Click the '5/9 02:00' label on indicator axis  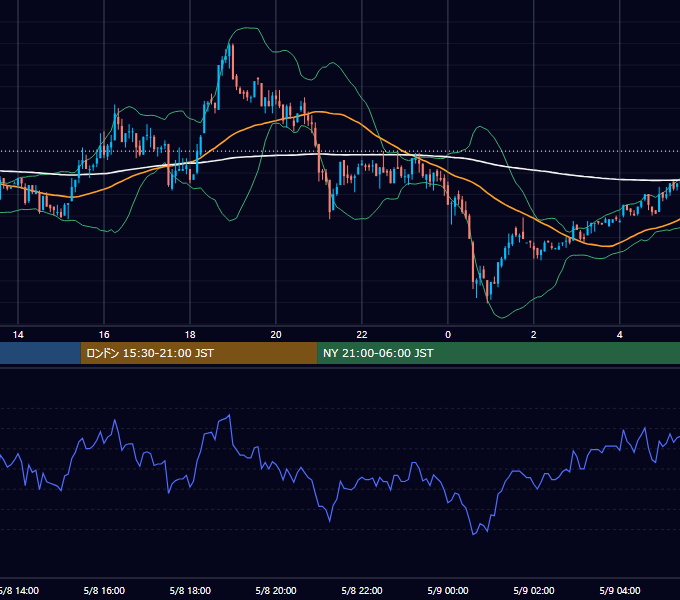click(x=534, y=591)
